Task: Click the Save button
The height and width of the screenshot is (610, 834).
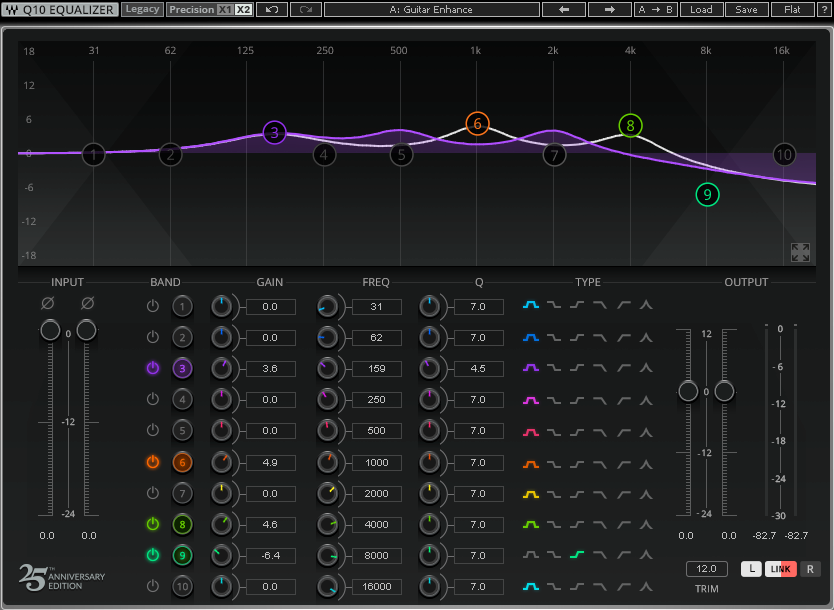Action: click(746, 10)
